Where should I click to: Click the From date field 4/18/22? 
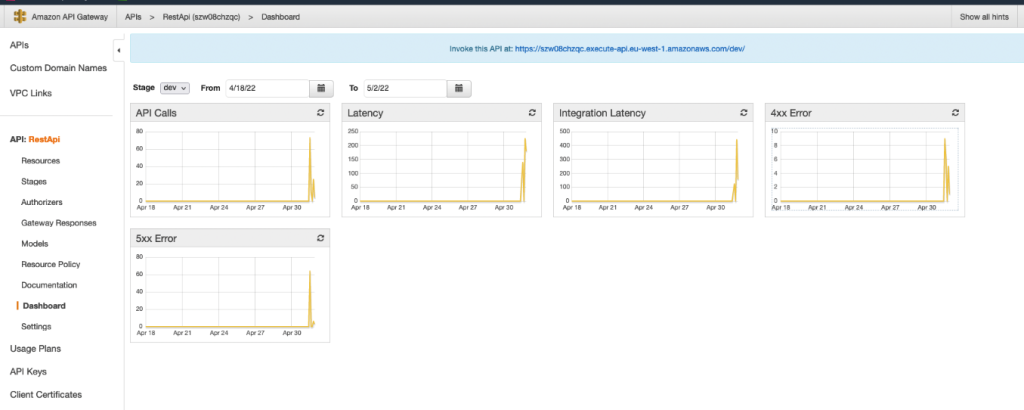tap(267, 88)
